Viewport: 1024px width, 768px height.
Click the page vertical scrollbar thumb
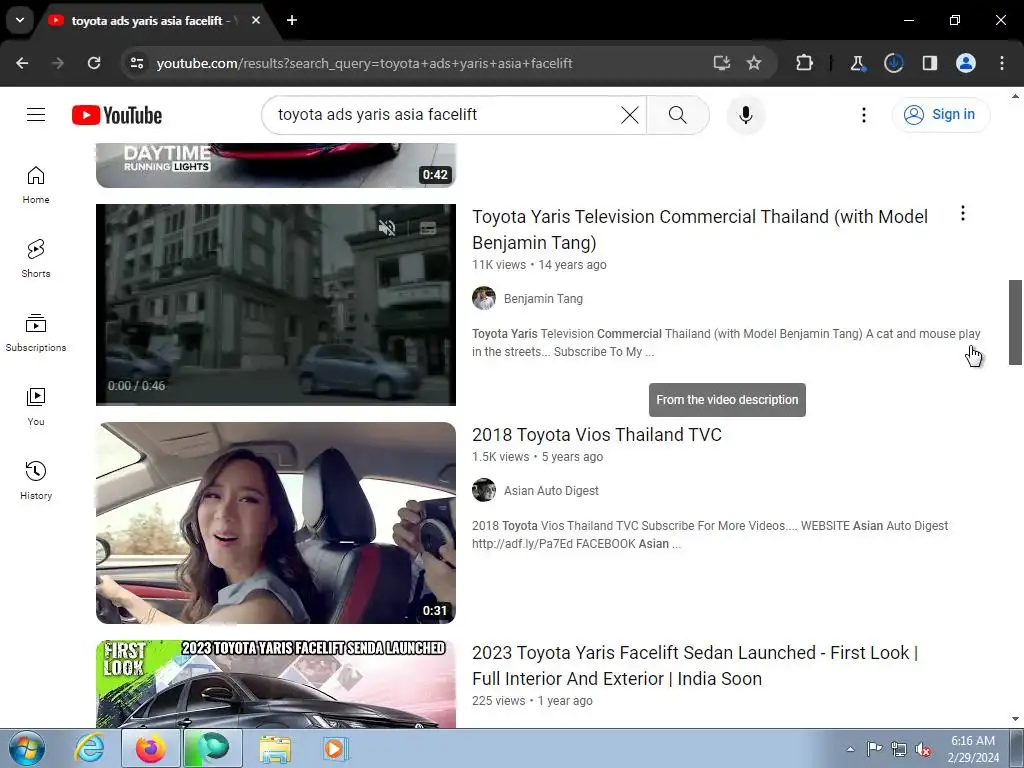tap(1015, 322)
